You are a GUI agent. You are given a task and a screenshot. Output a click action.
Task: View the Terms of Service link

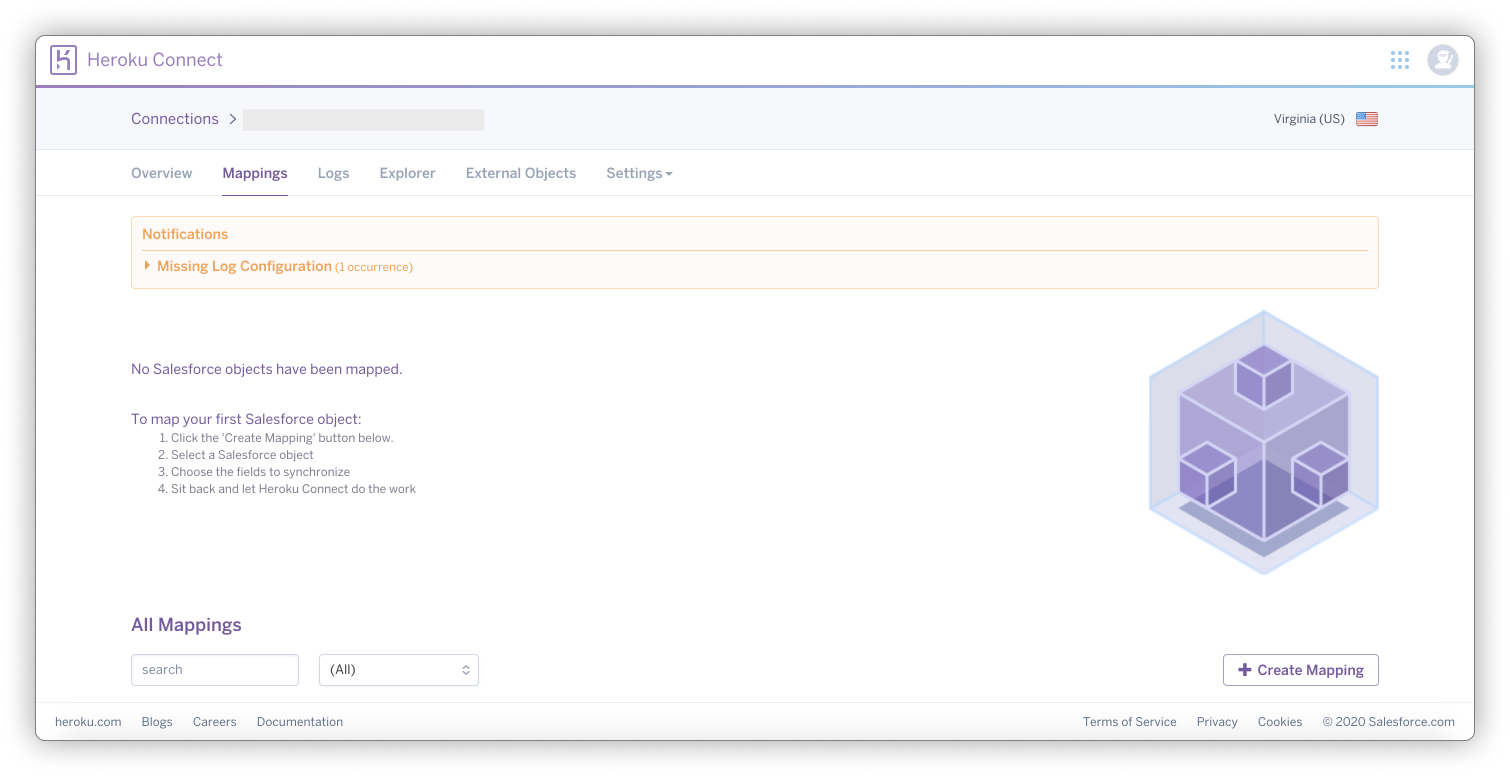click(1130, 722)
